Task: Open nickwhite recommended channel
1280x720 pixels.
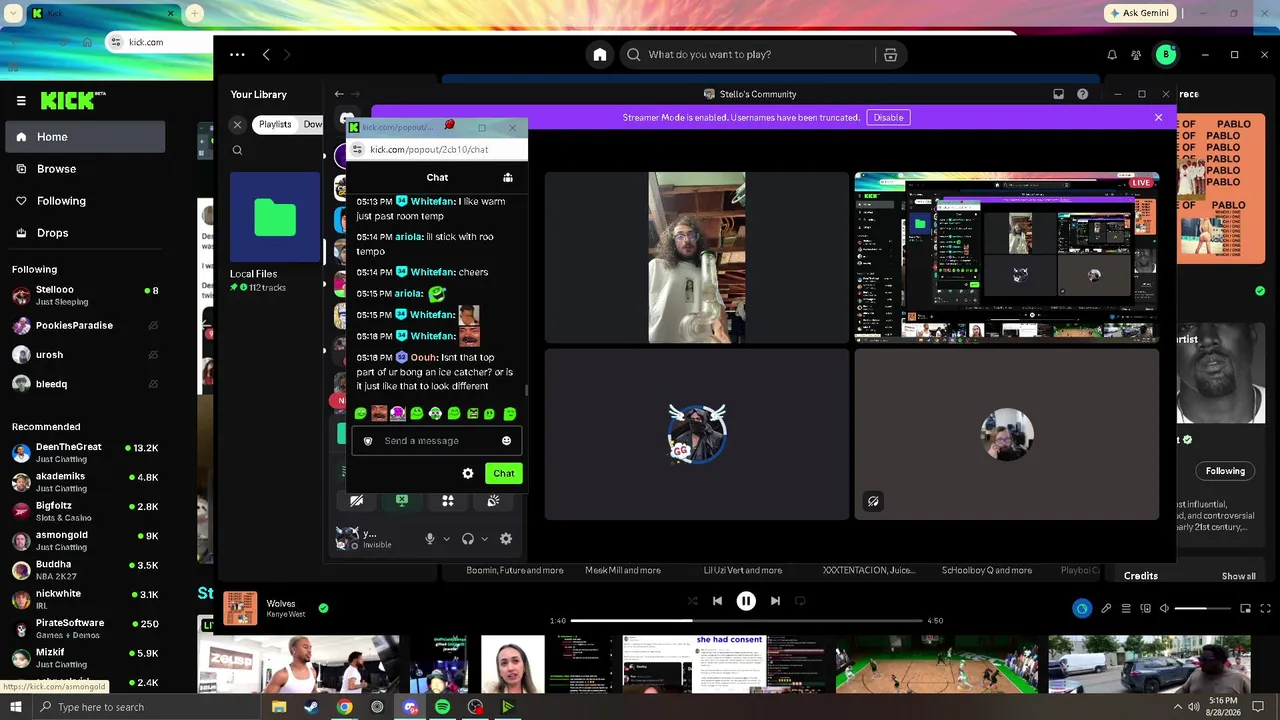Action: pos(85,599)
